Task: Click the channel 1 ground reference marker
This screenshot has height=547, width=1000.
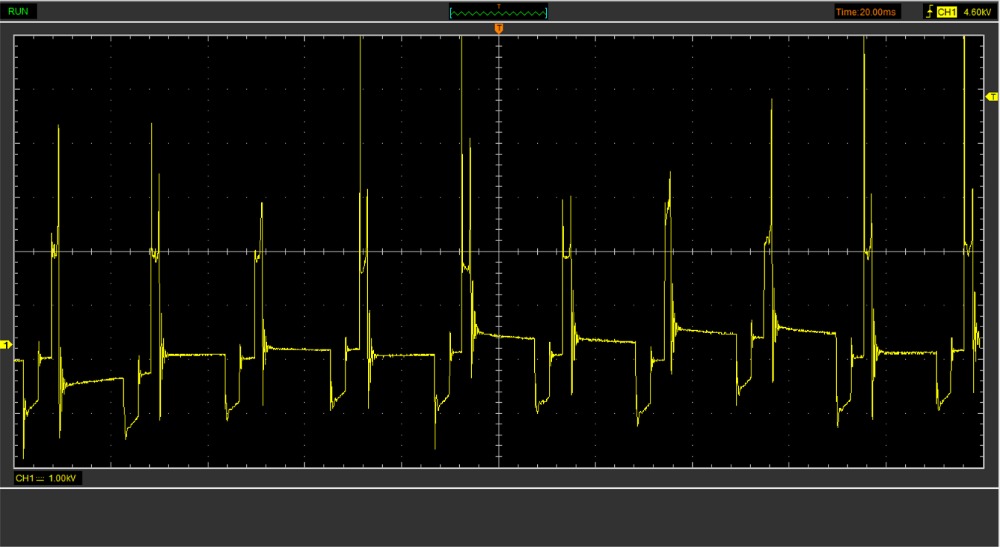Action: tap(6, 345)
